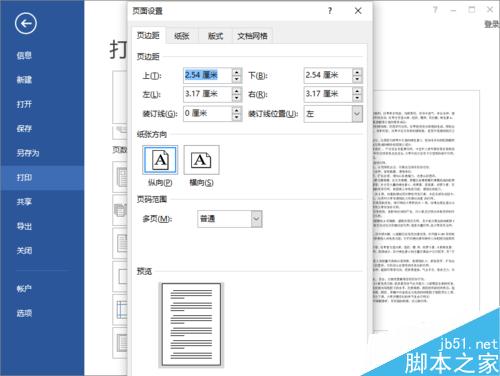
Task: Click the 装订线(G) gutter field
Action: click(207, 114)
